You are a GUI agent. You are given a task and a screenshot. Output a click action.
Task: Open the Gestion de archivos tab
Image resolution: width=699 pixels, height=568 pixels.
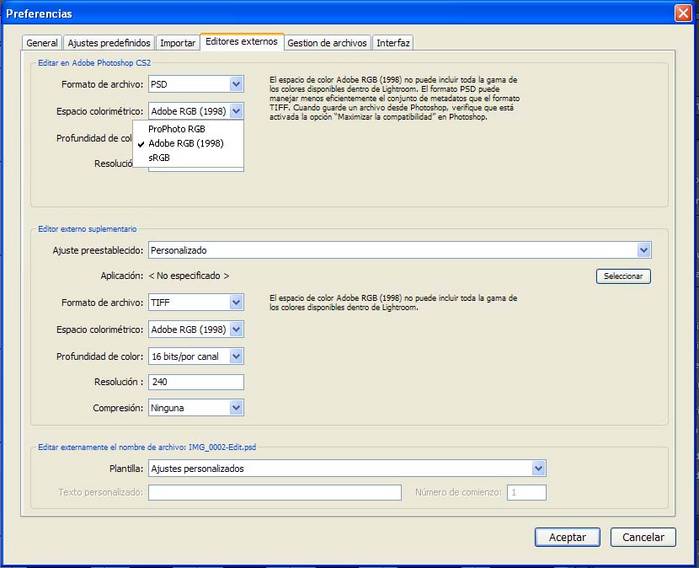point(328,43)
